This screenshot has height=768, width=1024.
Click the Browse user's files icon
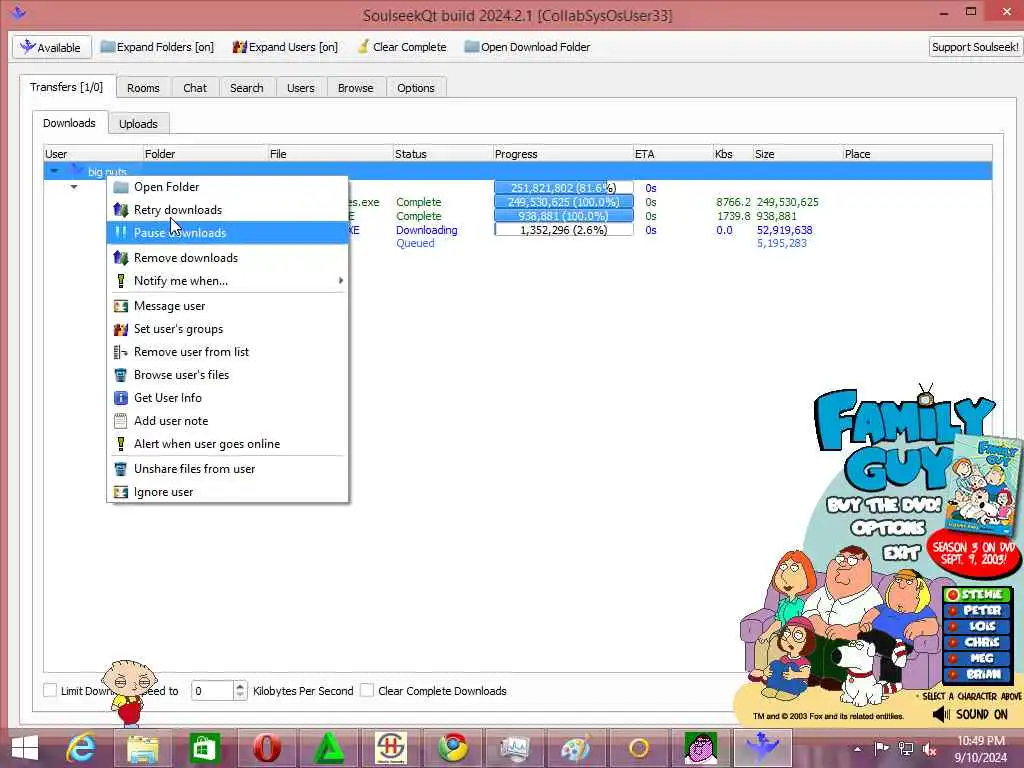tap(121, 375)
